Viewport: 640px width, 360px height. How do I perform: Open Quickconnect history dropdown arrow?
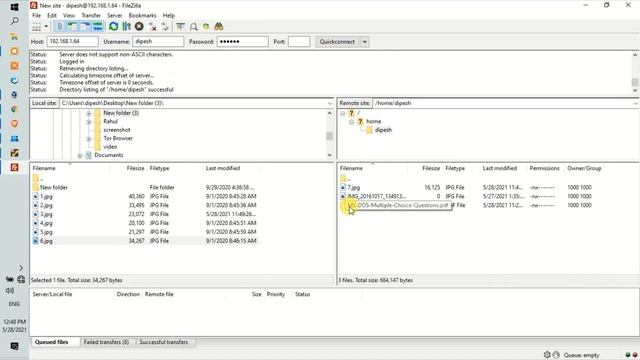(364, 42)
